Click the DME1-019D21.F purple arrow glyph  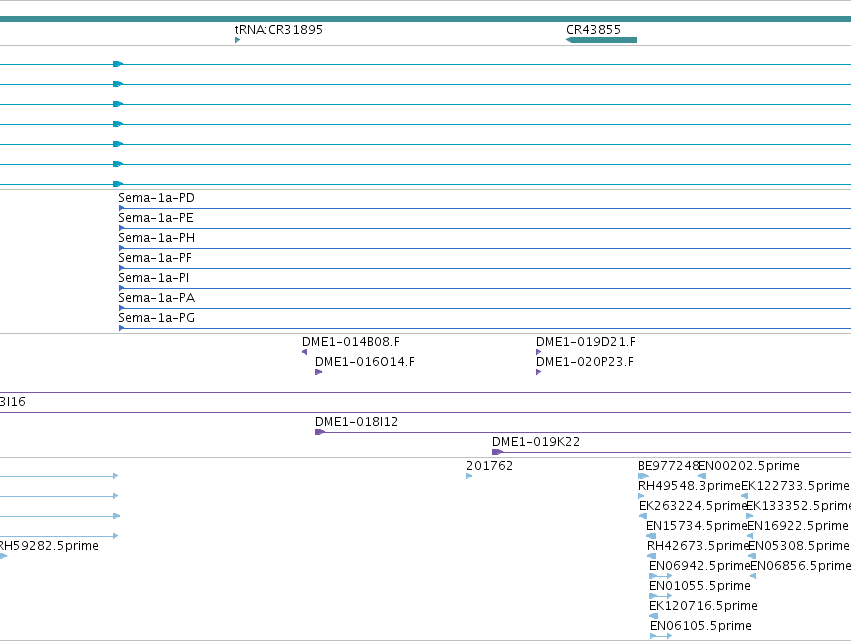click(x=538, y=352)
